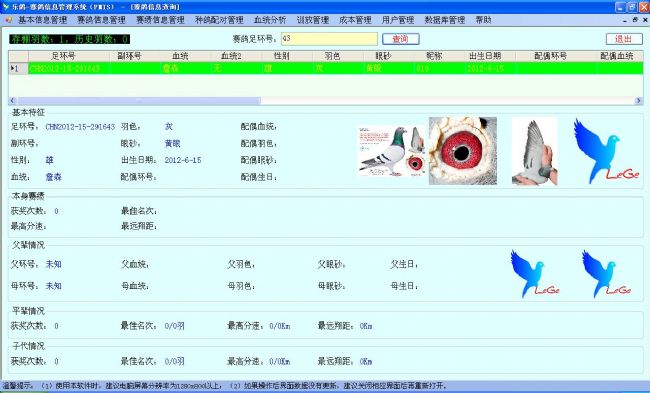Screen dimensions: 650x393
Task: Focus the 赛鸽足环号 input field
Action: tap(329, 39)
